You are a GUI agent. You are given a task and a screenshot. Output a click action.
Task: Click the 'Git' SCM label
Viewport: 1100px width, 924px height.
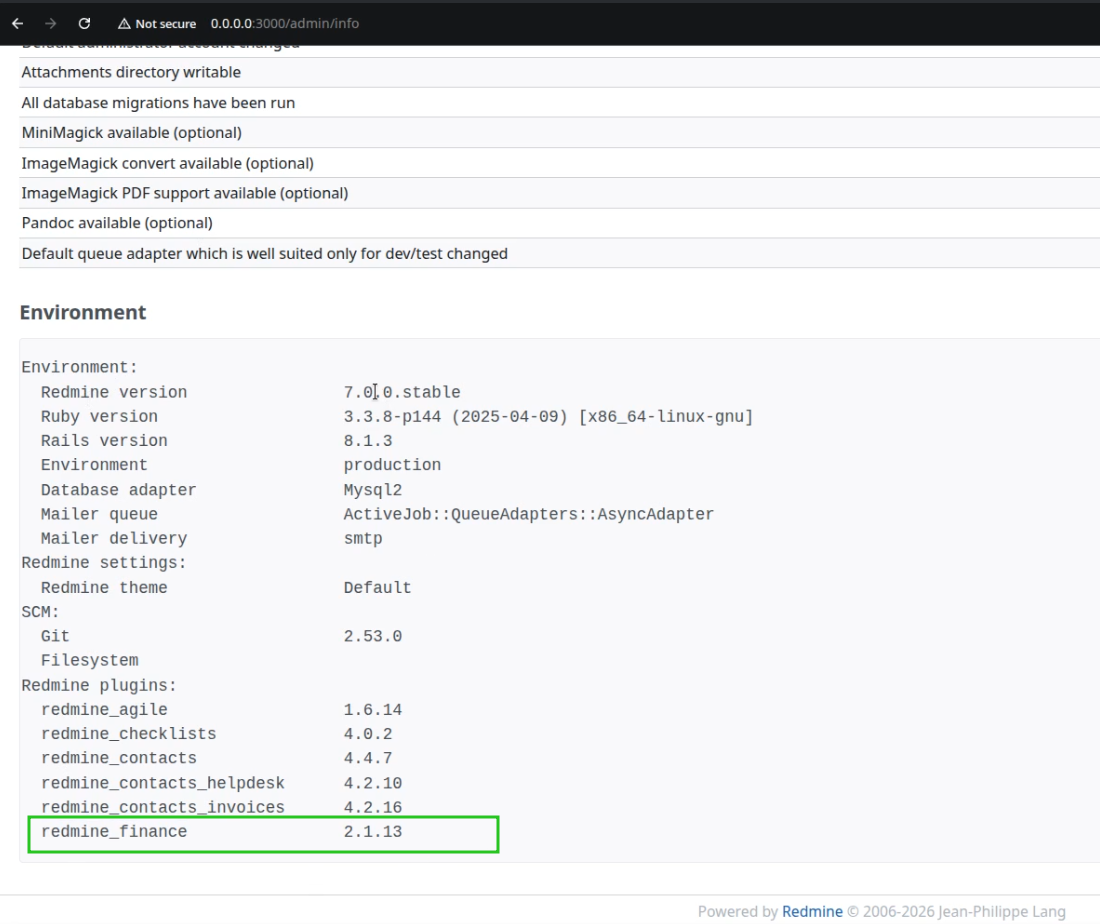[55, 636]
